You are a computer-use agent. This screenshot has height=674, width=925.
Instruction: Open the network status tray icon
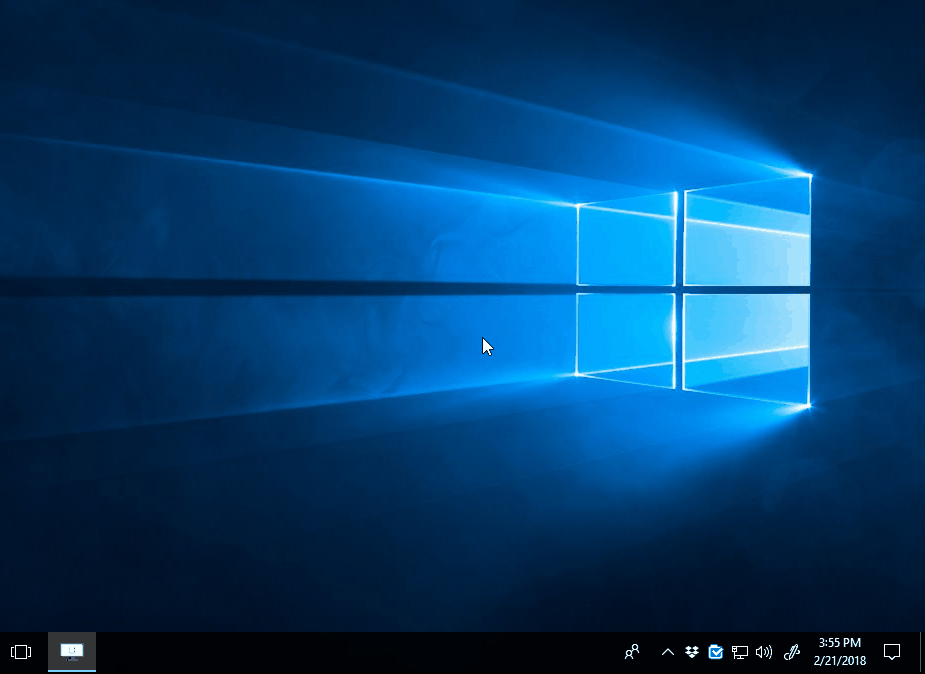coord(740,652)
